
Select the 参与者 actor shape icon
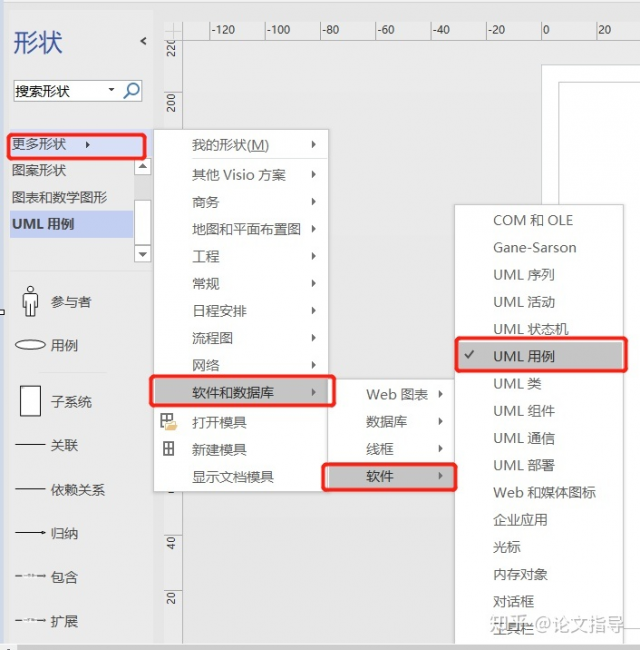click(30, 301)
